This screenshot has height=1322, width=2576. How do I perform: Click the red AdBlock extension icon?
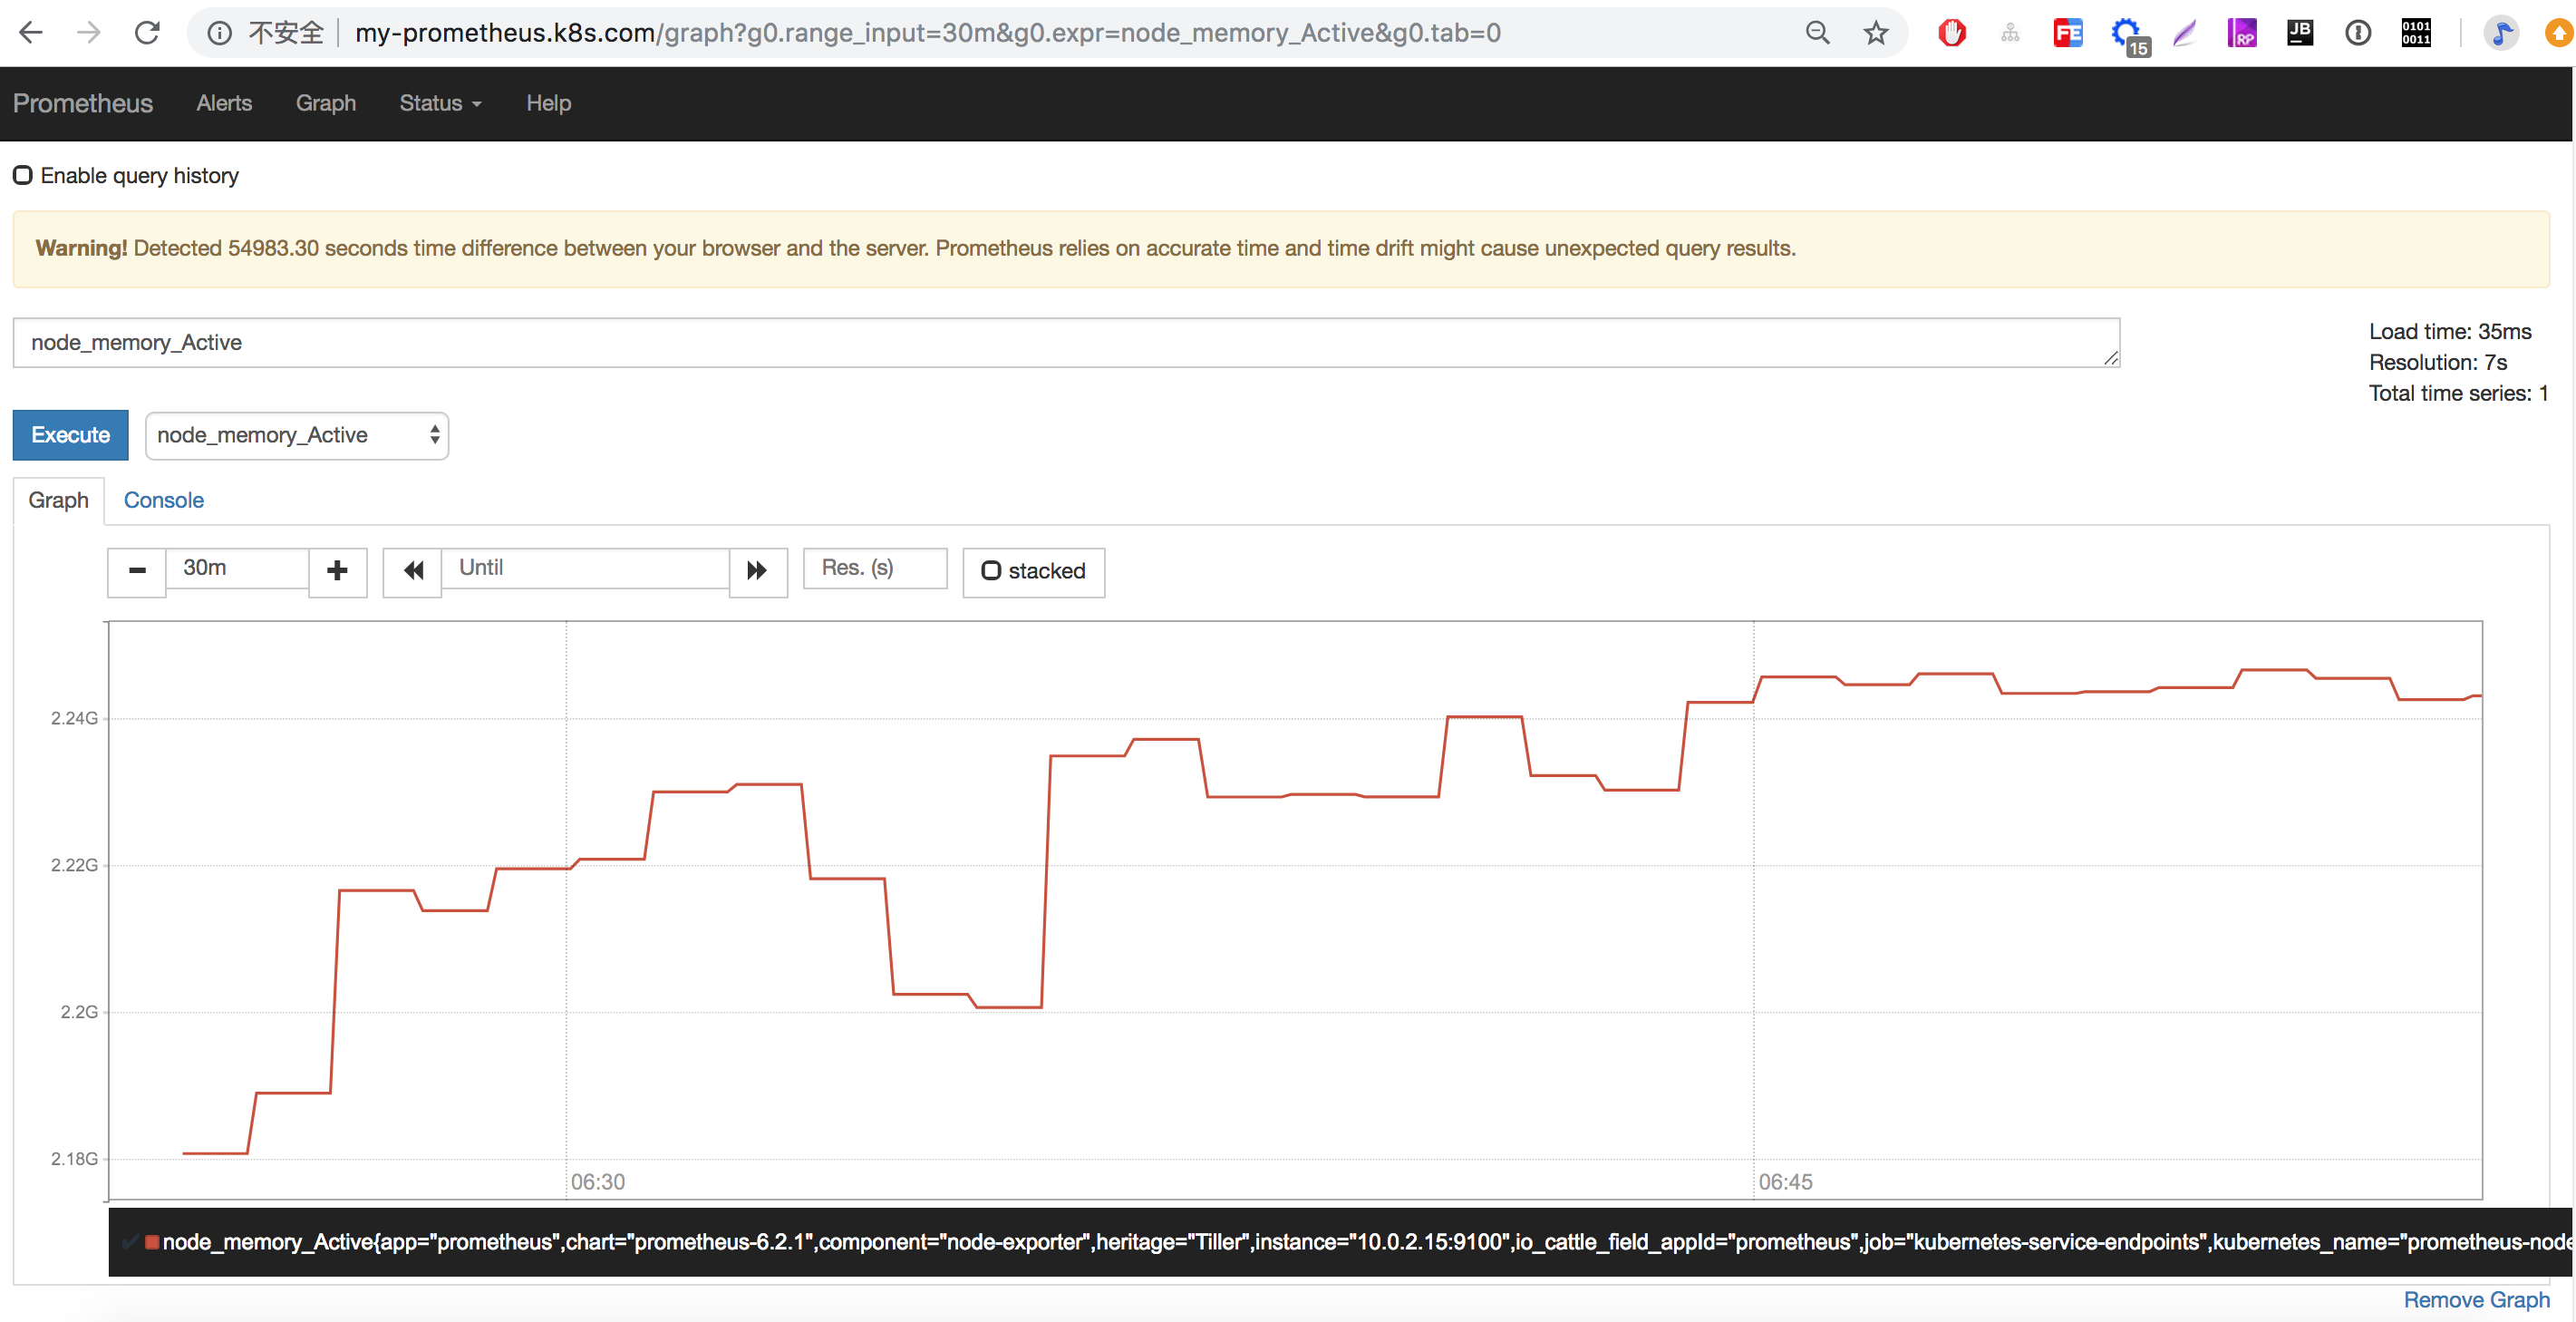pyautogui.click(x=1951, y=33)
